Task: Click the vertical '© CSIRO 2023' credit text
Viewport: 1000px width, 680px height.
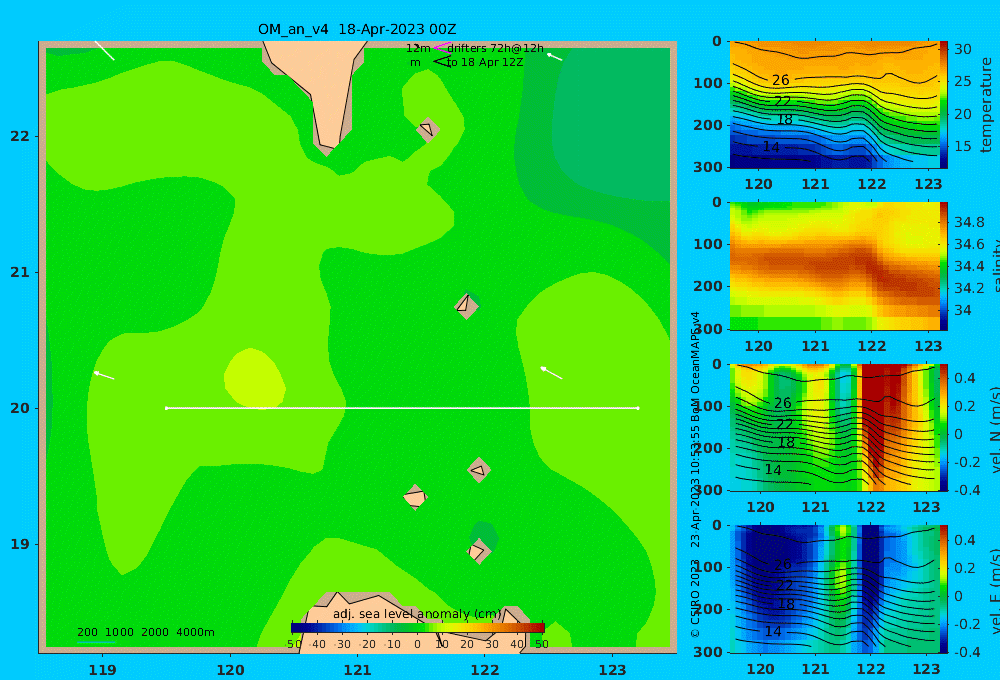Action: coord(695,598)
